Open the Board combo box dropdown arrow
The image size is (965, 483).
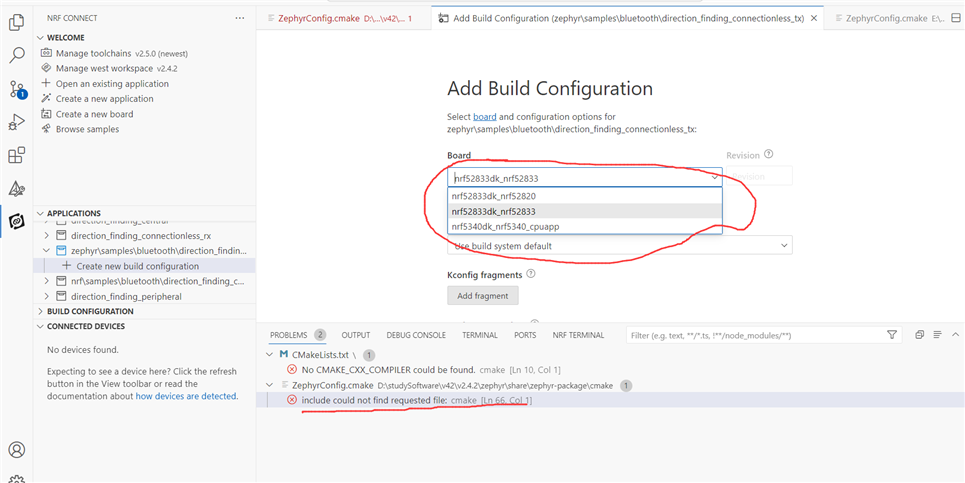click(715, 177)
